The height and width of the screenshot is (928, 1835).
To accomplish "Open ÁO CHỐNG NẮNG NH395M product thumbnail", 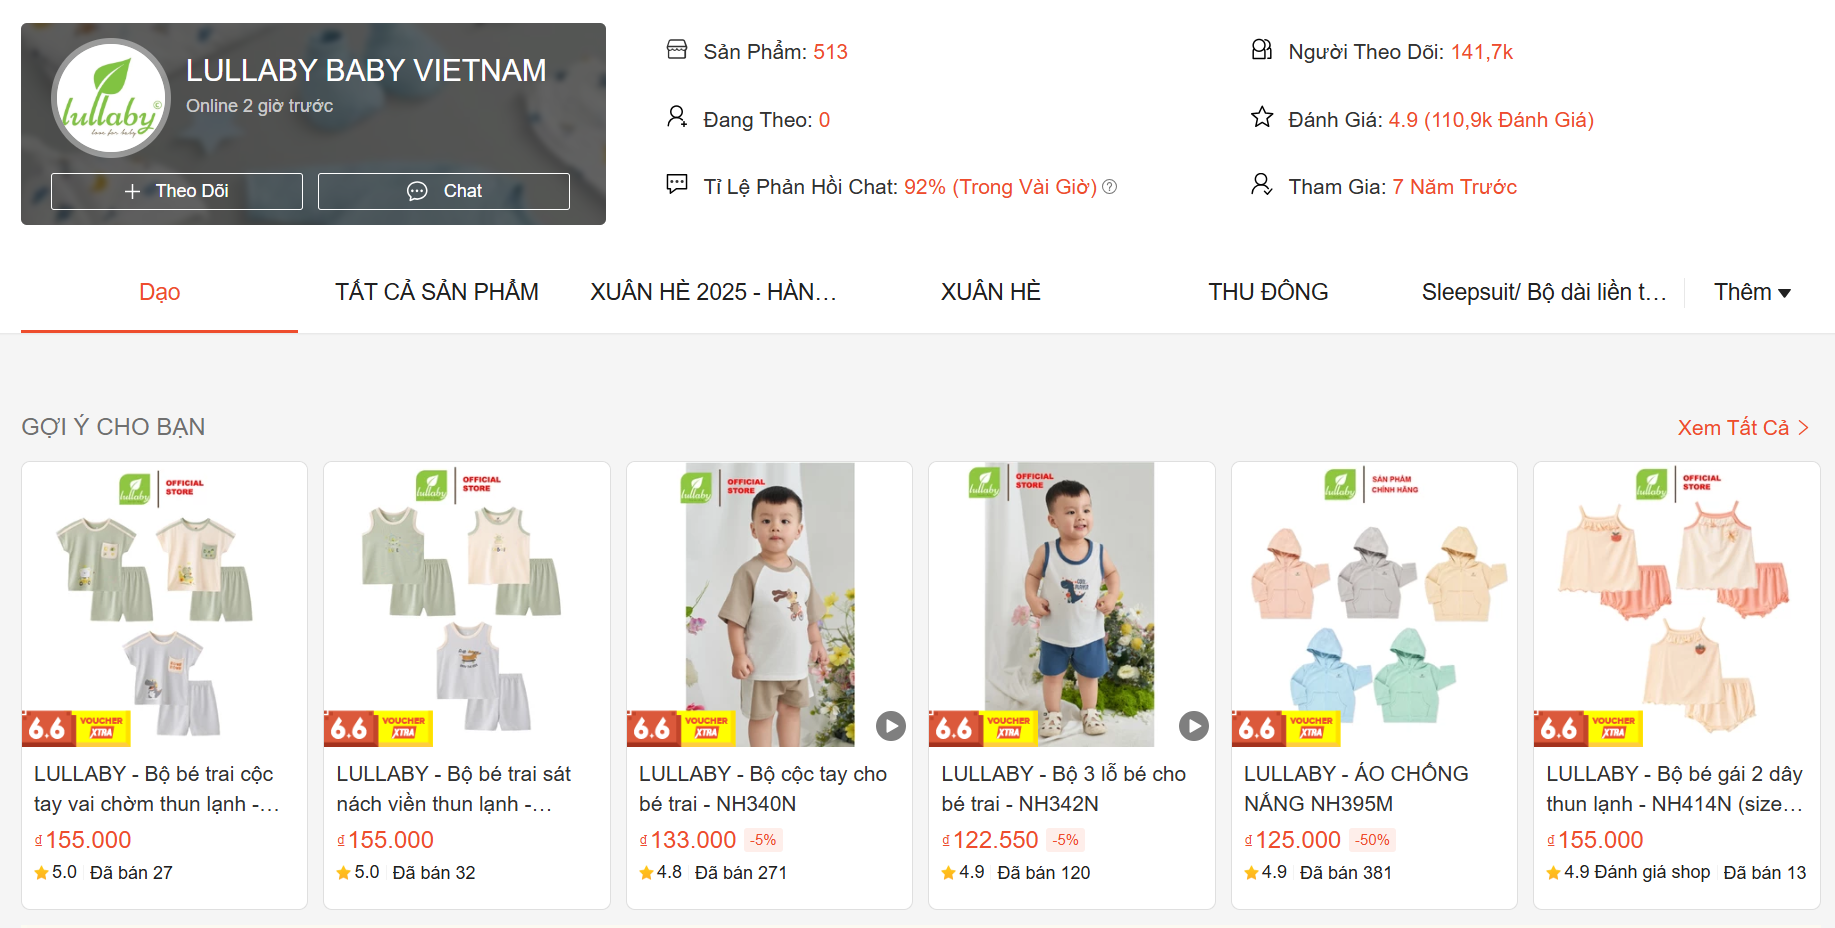I will pyautogui.click(x=1374, y=604).
